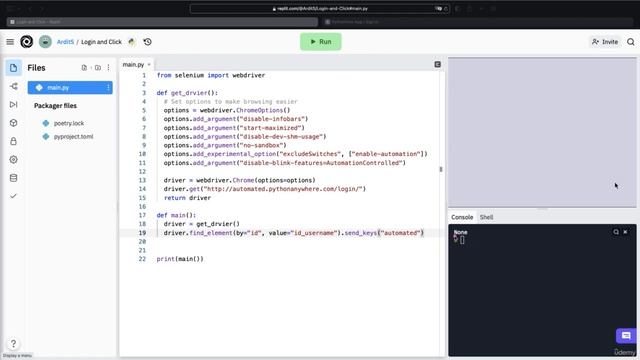This screenshot has width=640, height=360.
Task: Close the main.py tab
Action: (149, 64)
